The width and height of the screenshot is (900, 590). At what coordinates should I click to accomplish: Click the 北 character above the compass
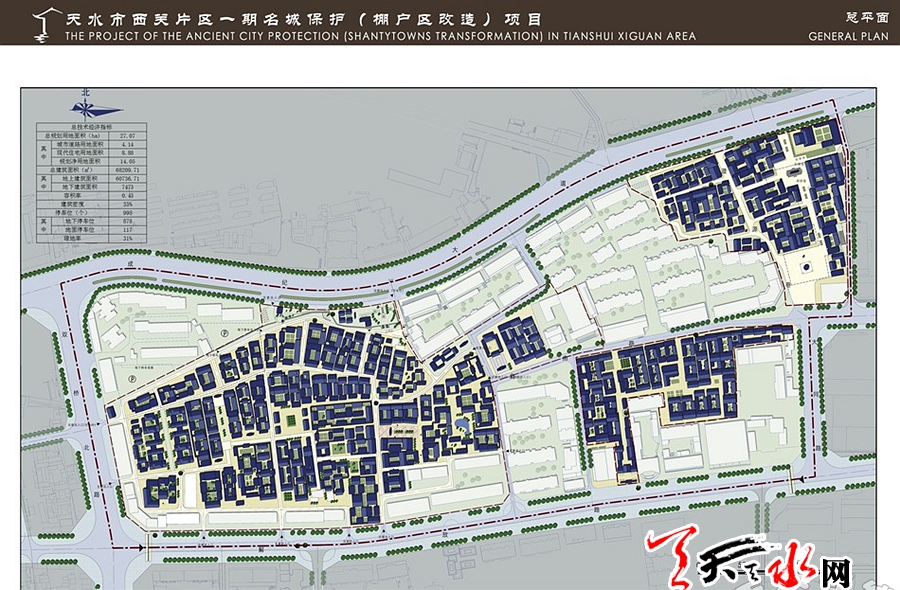(86, 91)
